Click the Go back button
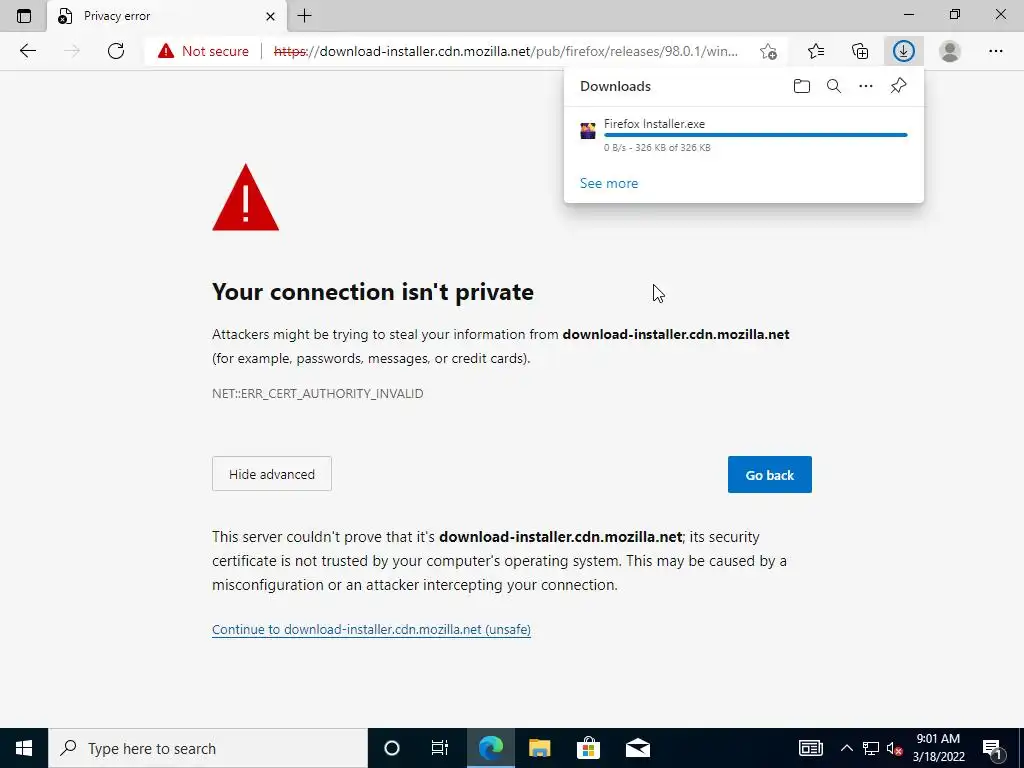 [769, 475]
